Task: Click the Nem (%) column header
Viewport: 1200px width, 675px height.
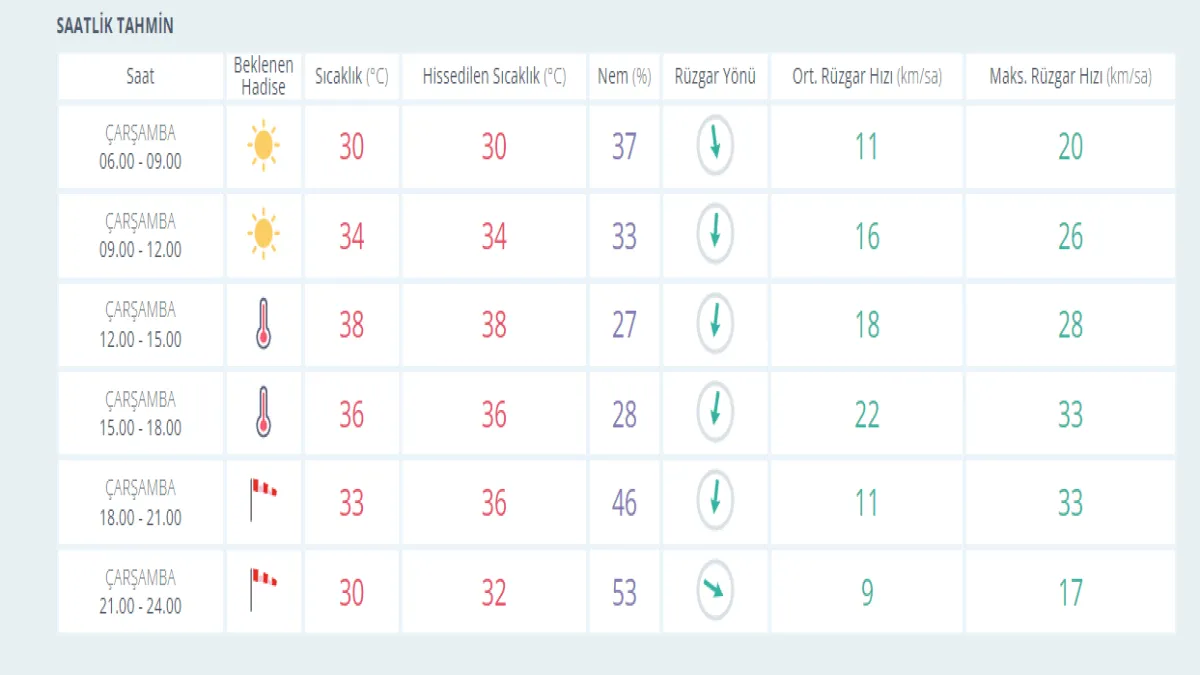Action: pyautogui.click(x=624, y=76)
